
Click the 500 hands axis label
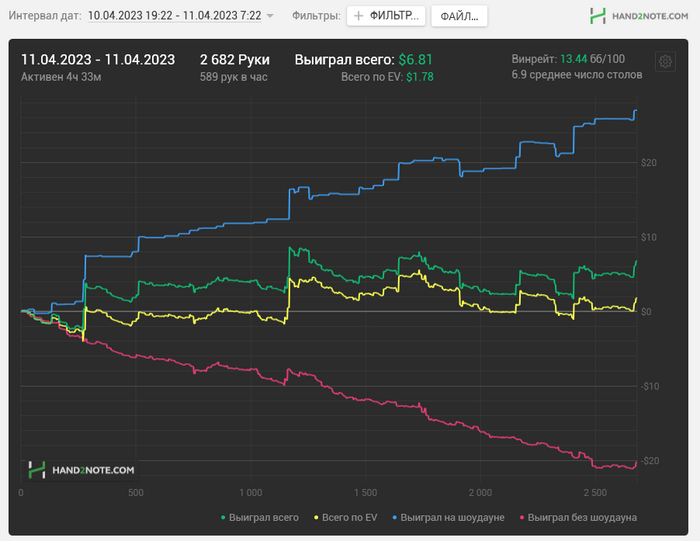click(136, 493)
